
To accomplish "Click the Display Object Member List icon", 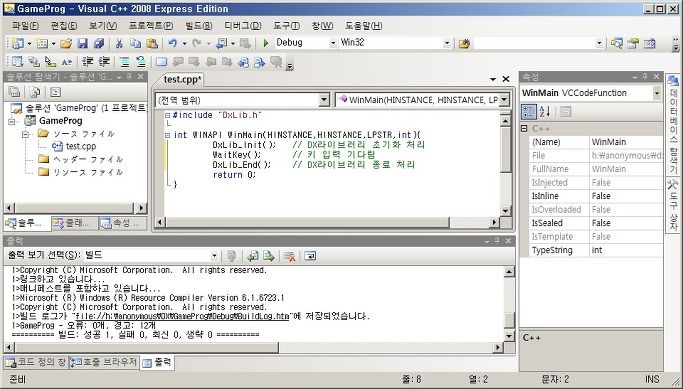I will [17, 62].
